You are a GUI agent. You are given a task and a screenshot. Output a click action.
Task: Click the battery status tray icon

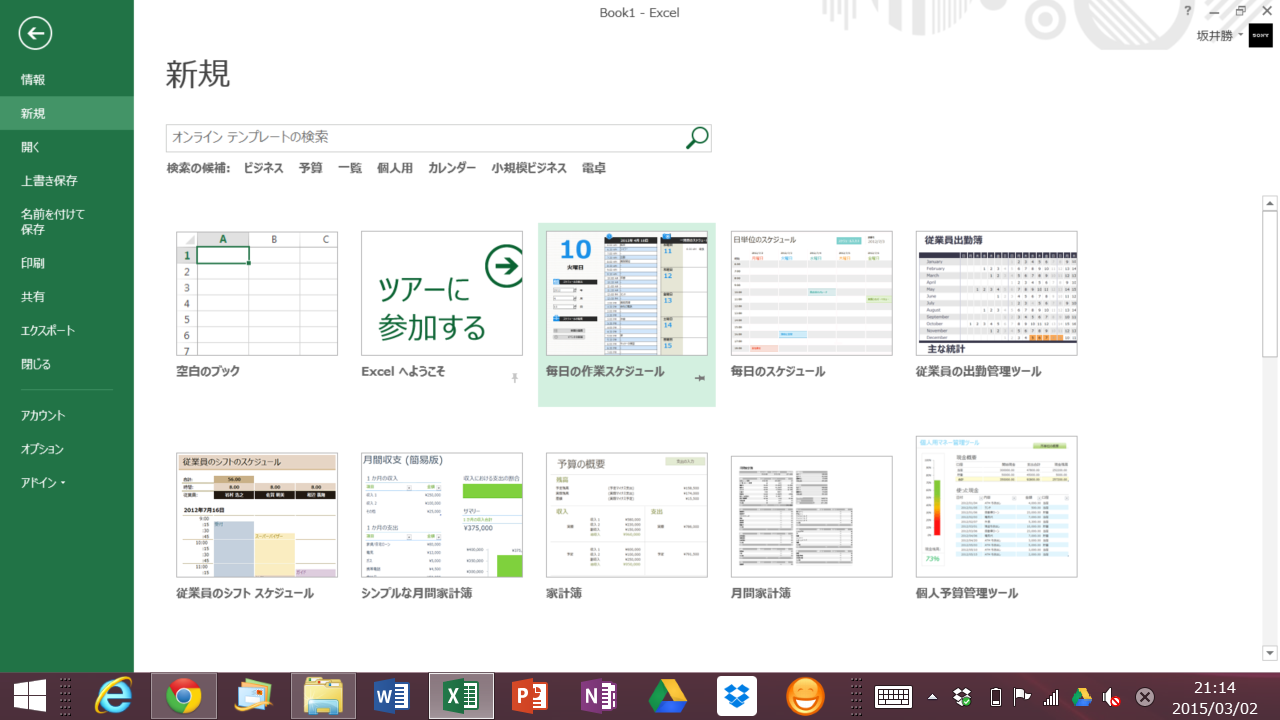click(994, 697)
